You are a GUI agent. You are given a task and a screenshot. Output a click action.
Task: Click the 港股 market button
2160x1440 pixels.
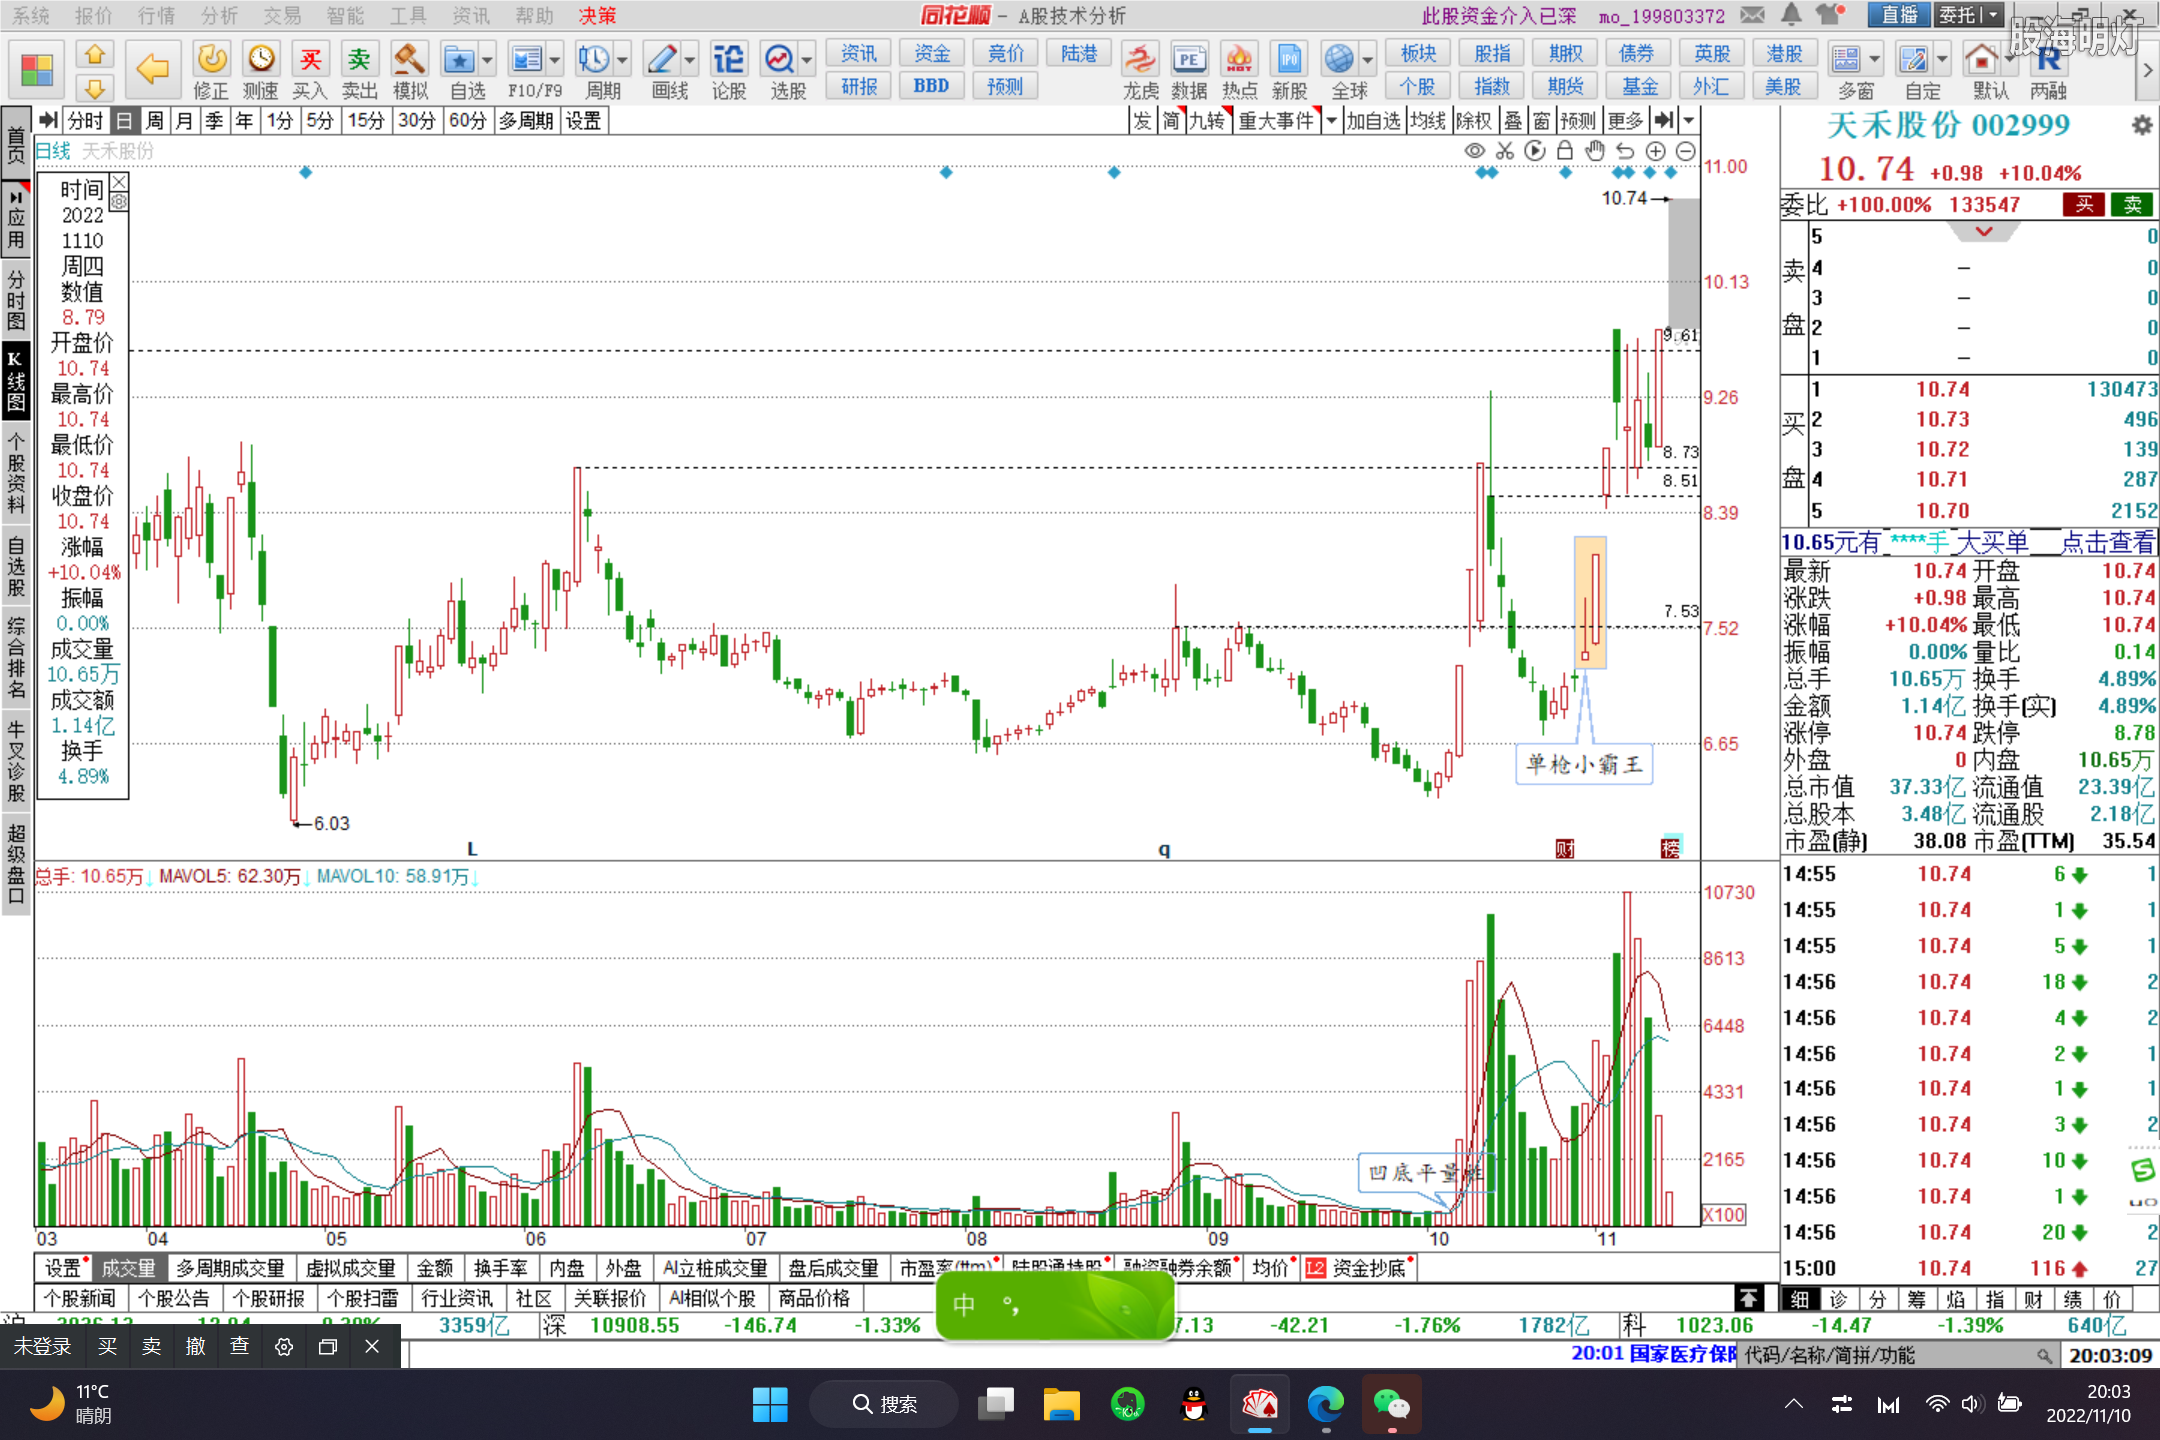(1784, 53)
